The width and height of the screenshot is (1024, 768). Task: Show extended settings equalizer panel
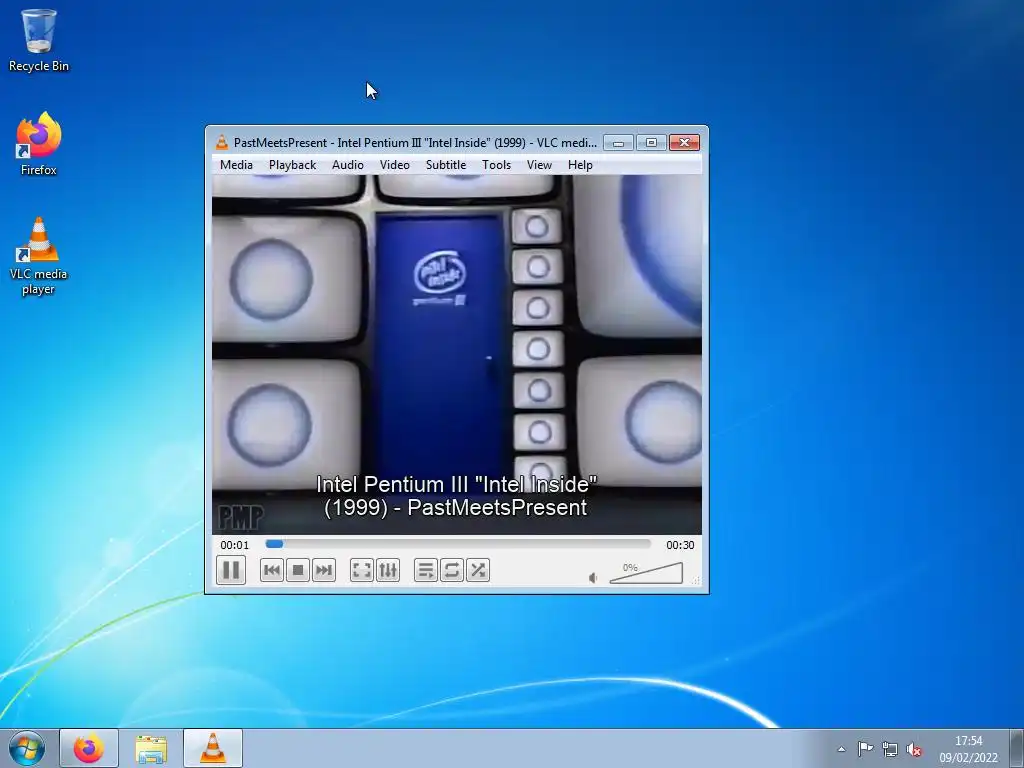[388, 570]
